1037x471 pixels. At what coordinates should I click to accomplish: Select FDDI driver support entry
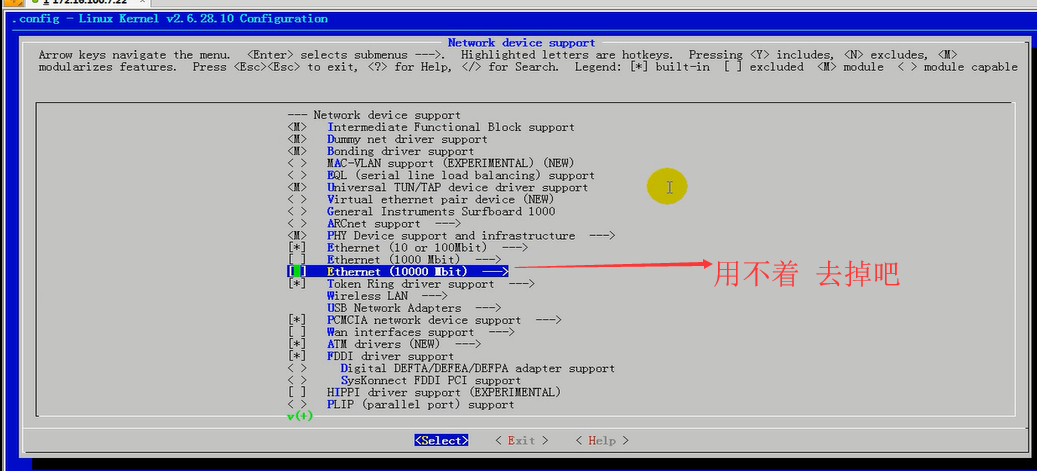(390, 356)
